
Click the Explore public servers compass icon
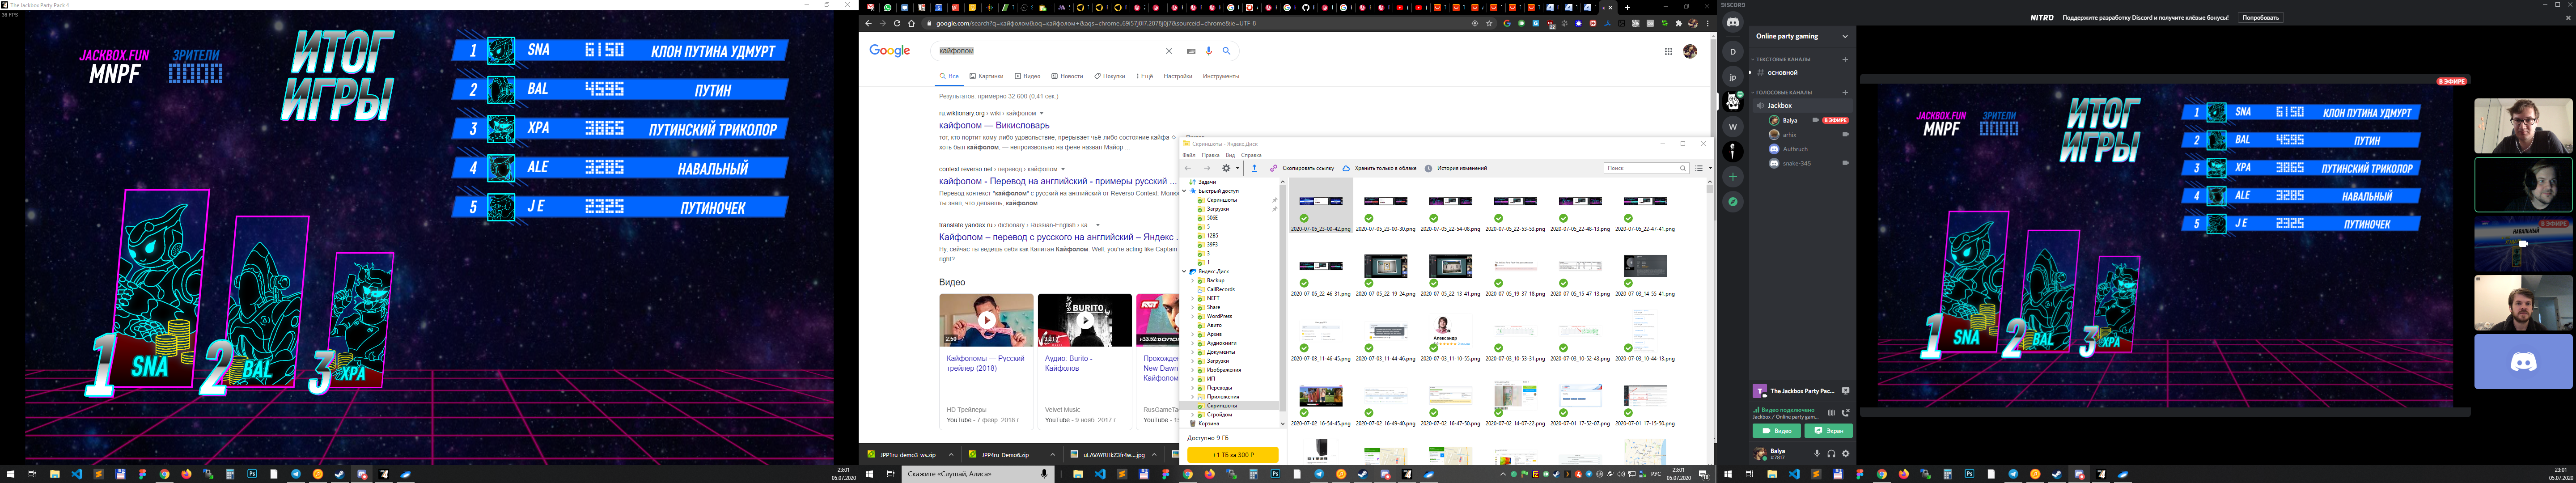(x=1733, y=202)
